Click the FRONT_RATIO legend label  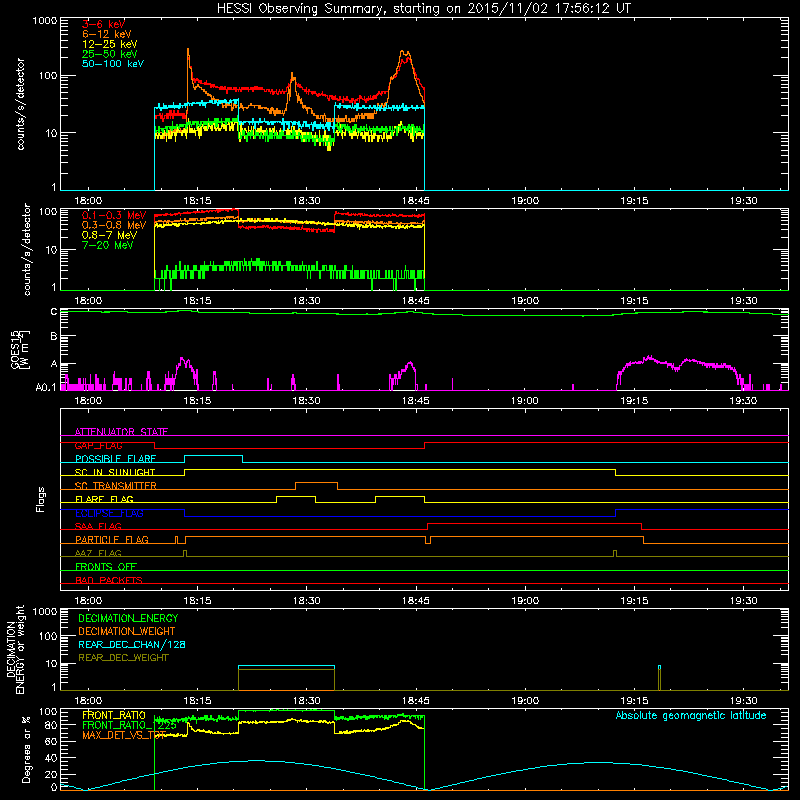(113, 715)
